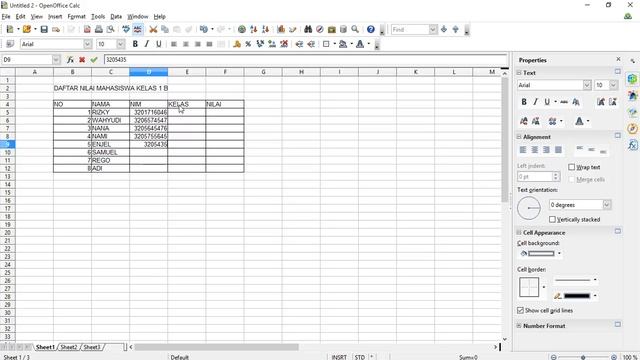
Task: Expand the Number Format section
Action: click(x=519, y=326)
